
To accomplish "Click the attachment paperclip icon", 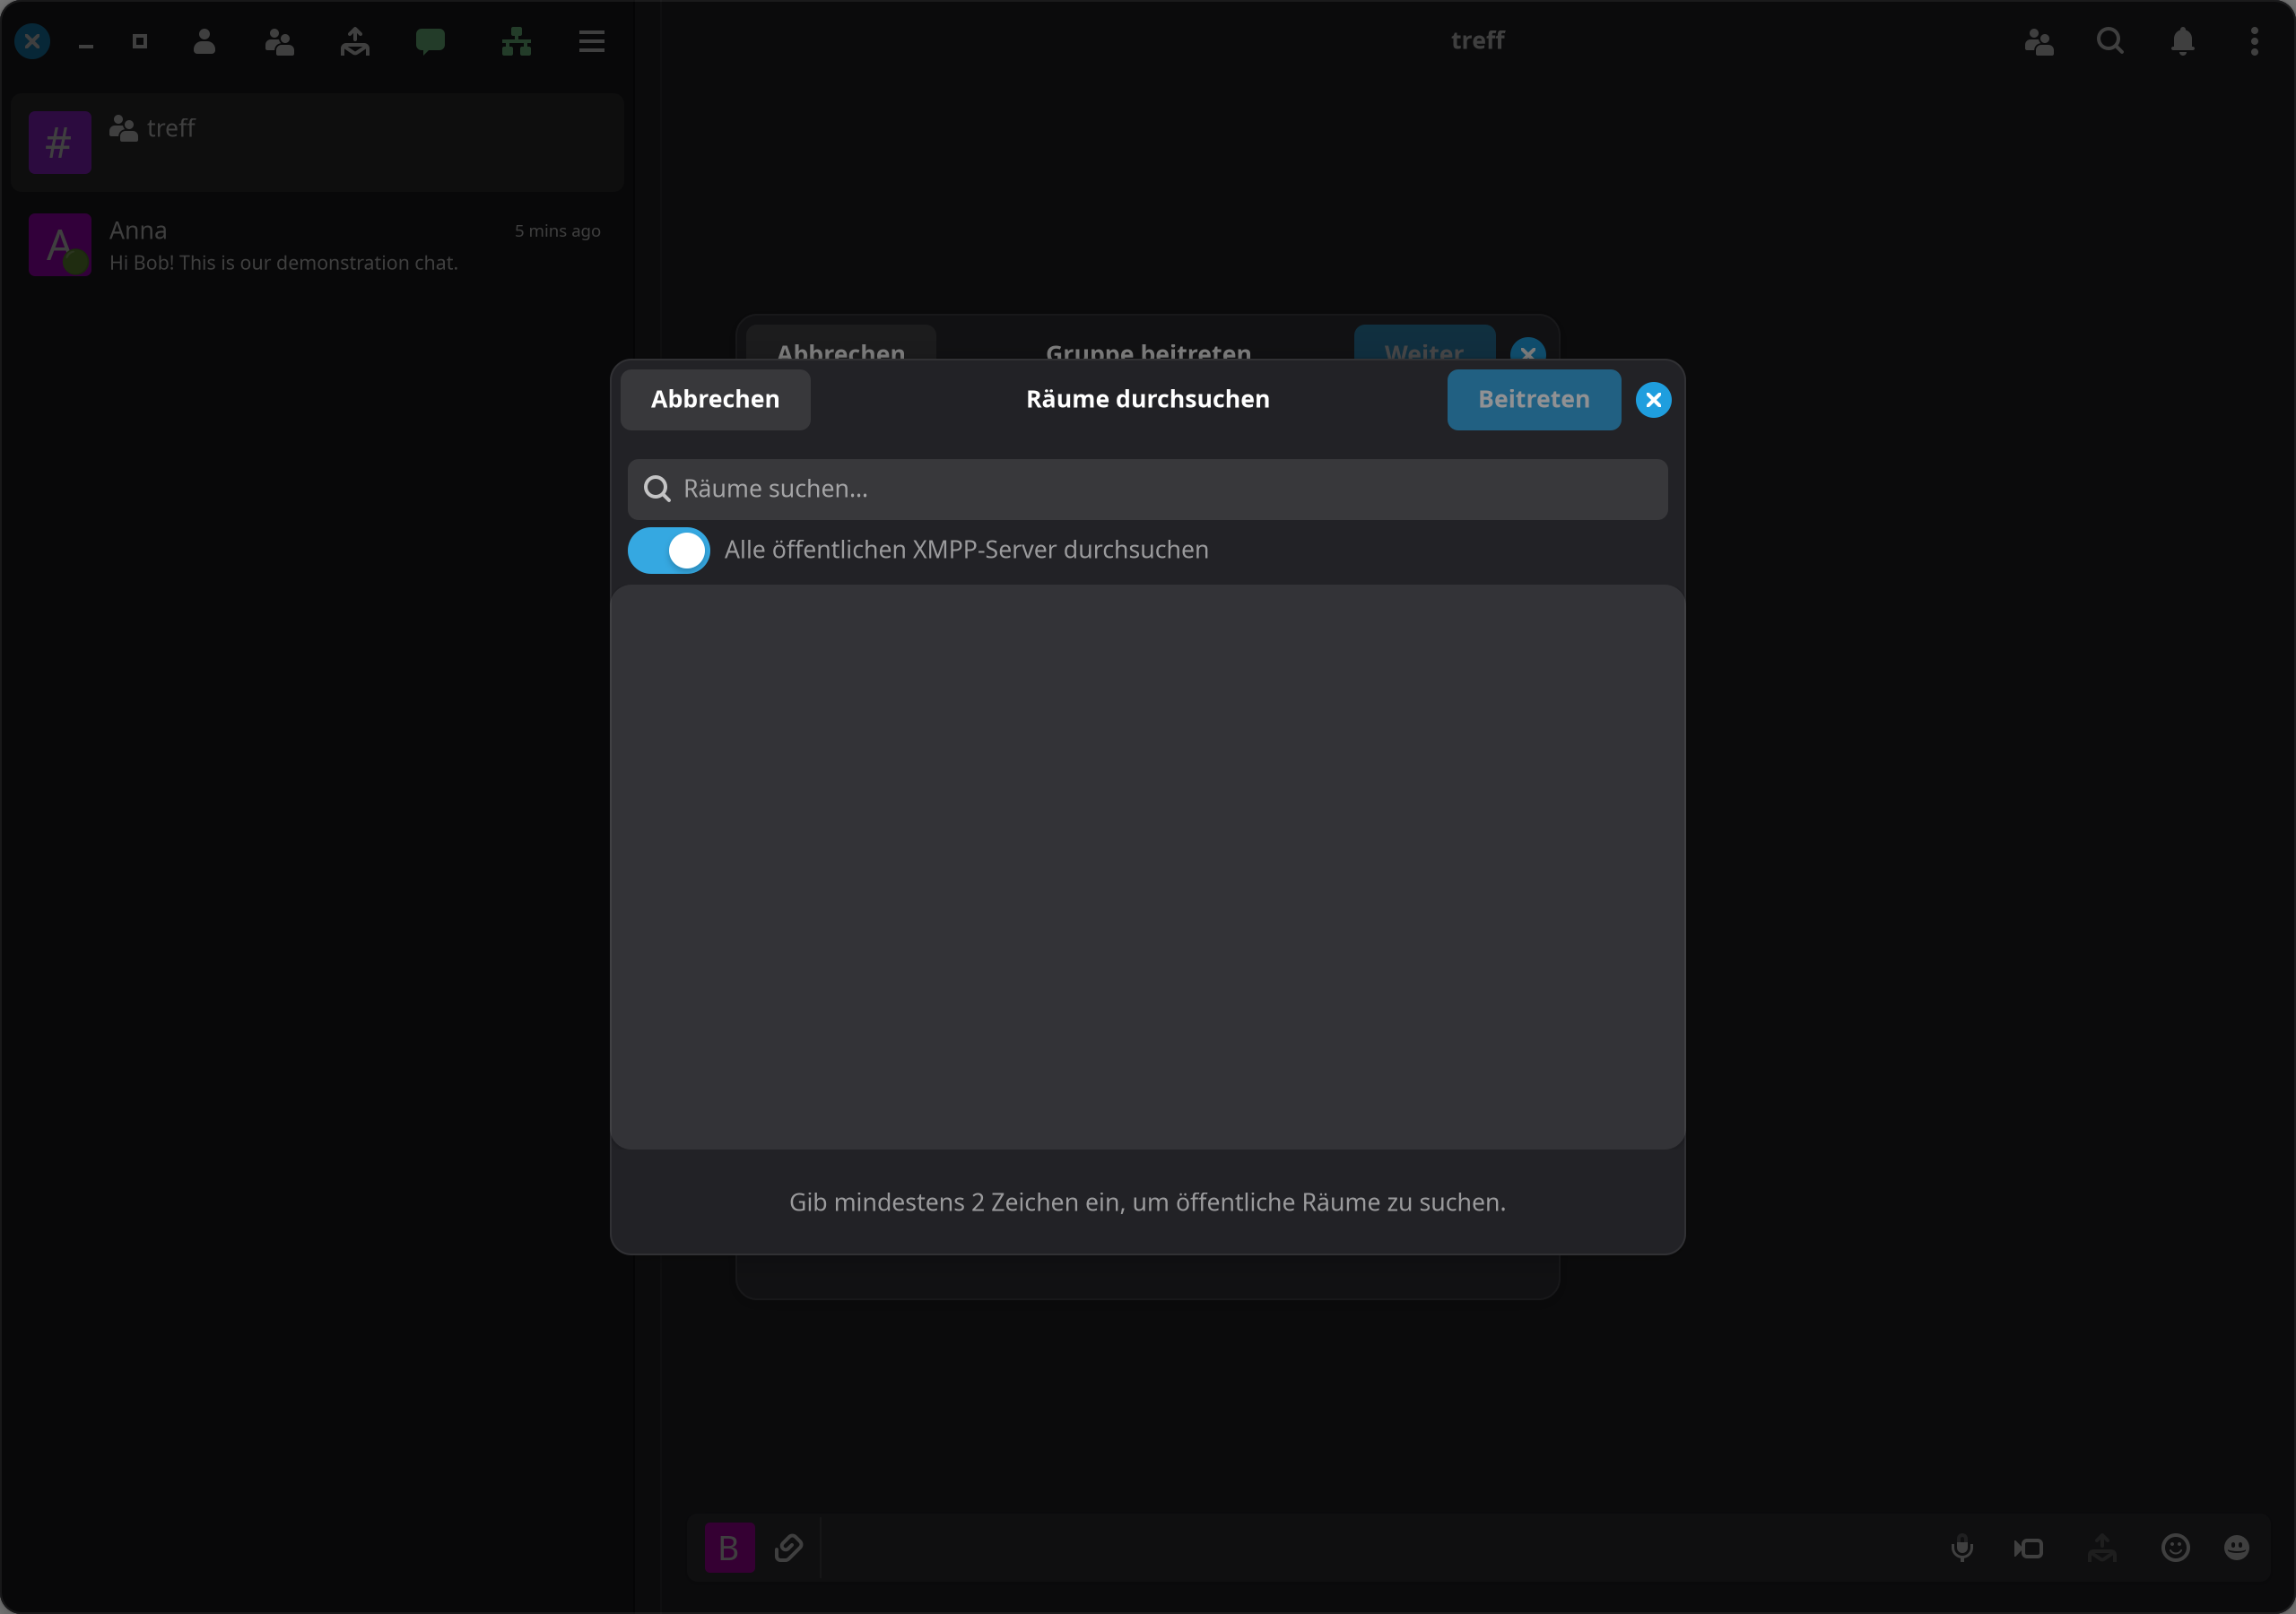I will [789, 1548].
